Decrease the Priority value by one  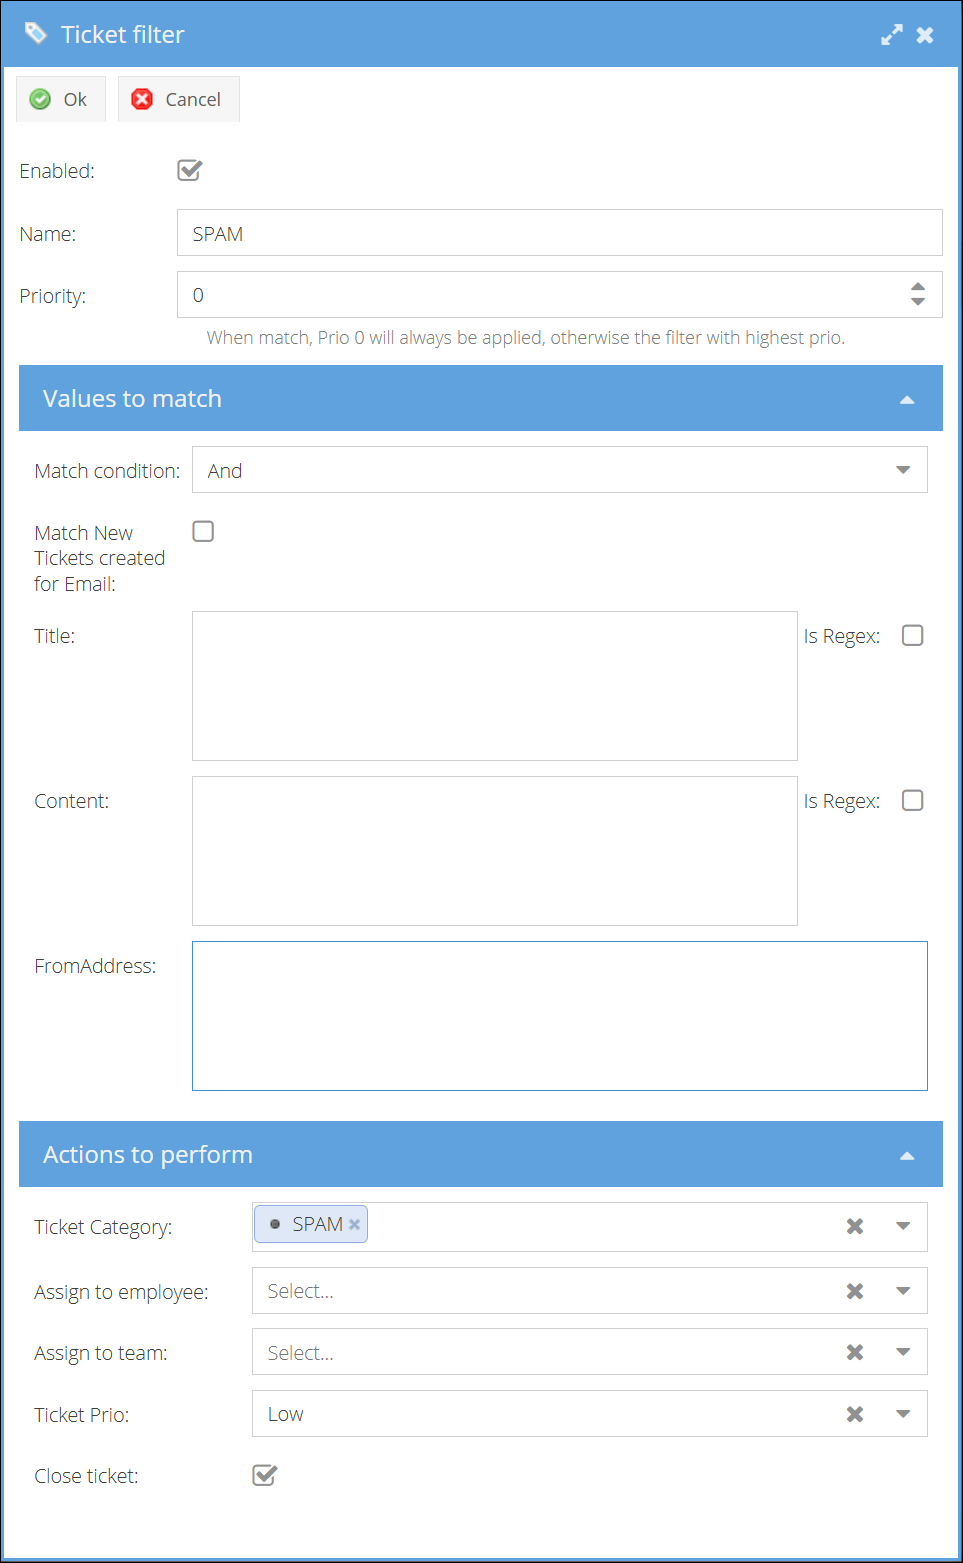pyautogui.click(x=918, y=301)
